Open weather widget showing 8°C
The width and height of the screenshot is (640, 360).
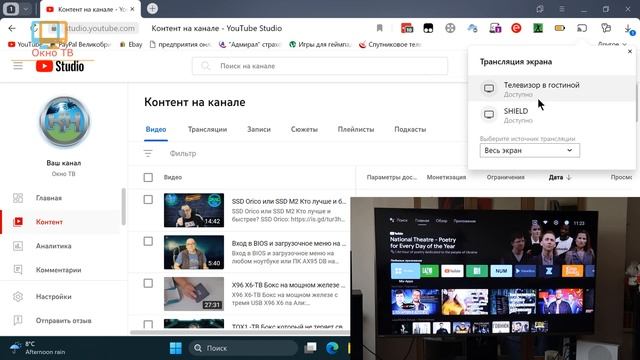click(38, 348)
